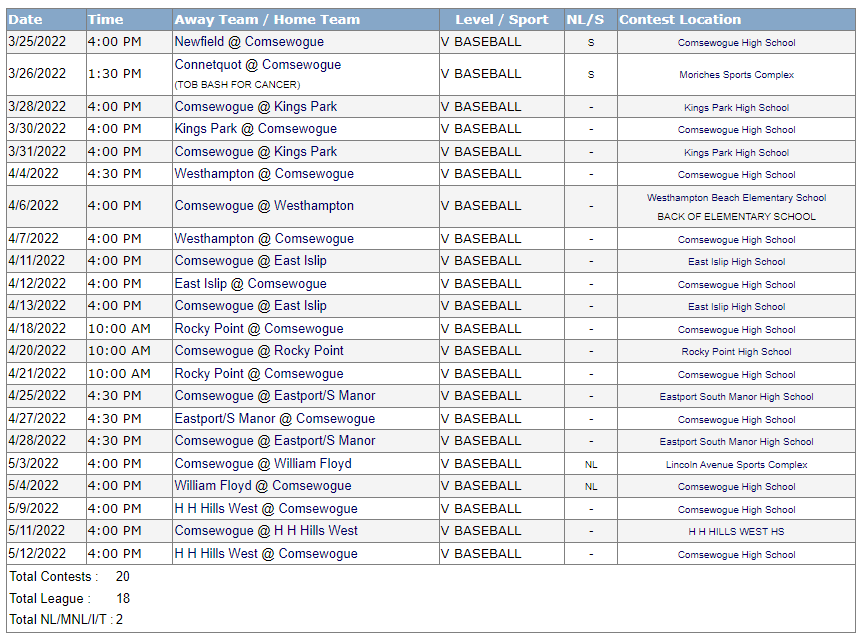862x641 pixels.
Task: Click S marker in 3/25/2022 row
Action: [591, 43]
